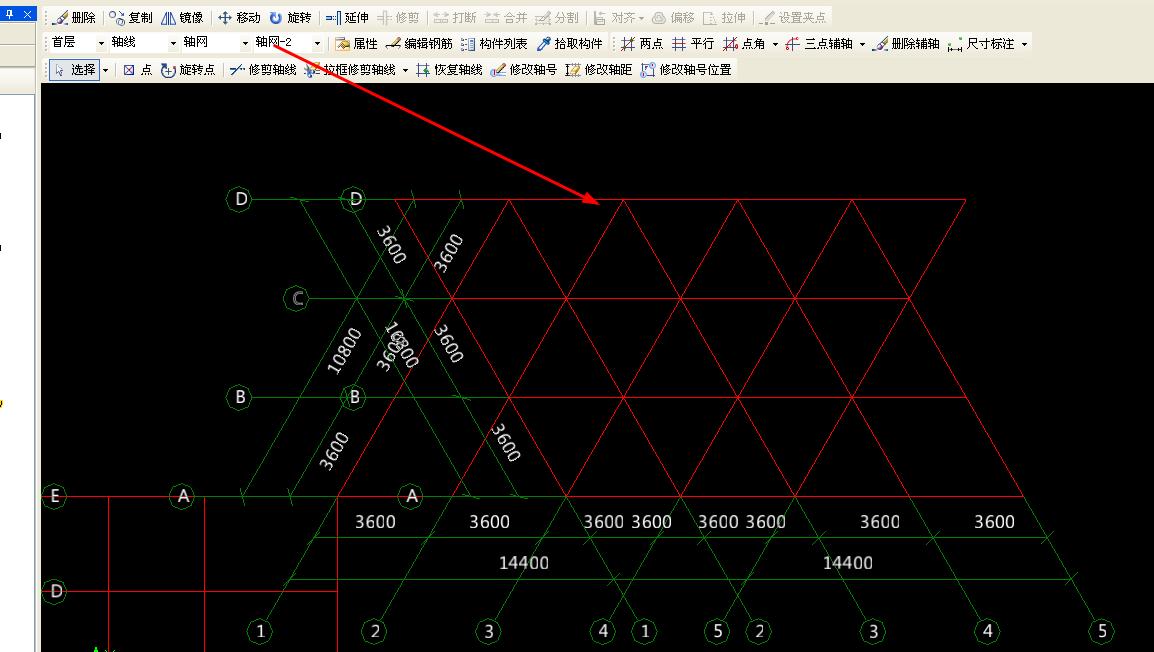Viewport: 1154px width, 652px height.
Task: Choose the 移动 (Move) tool
Action: point(239,17)
